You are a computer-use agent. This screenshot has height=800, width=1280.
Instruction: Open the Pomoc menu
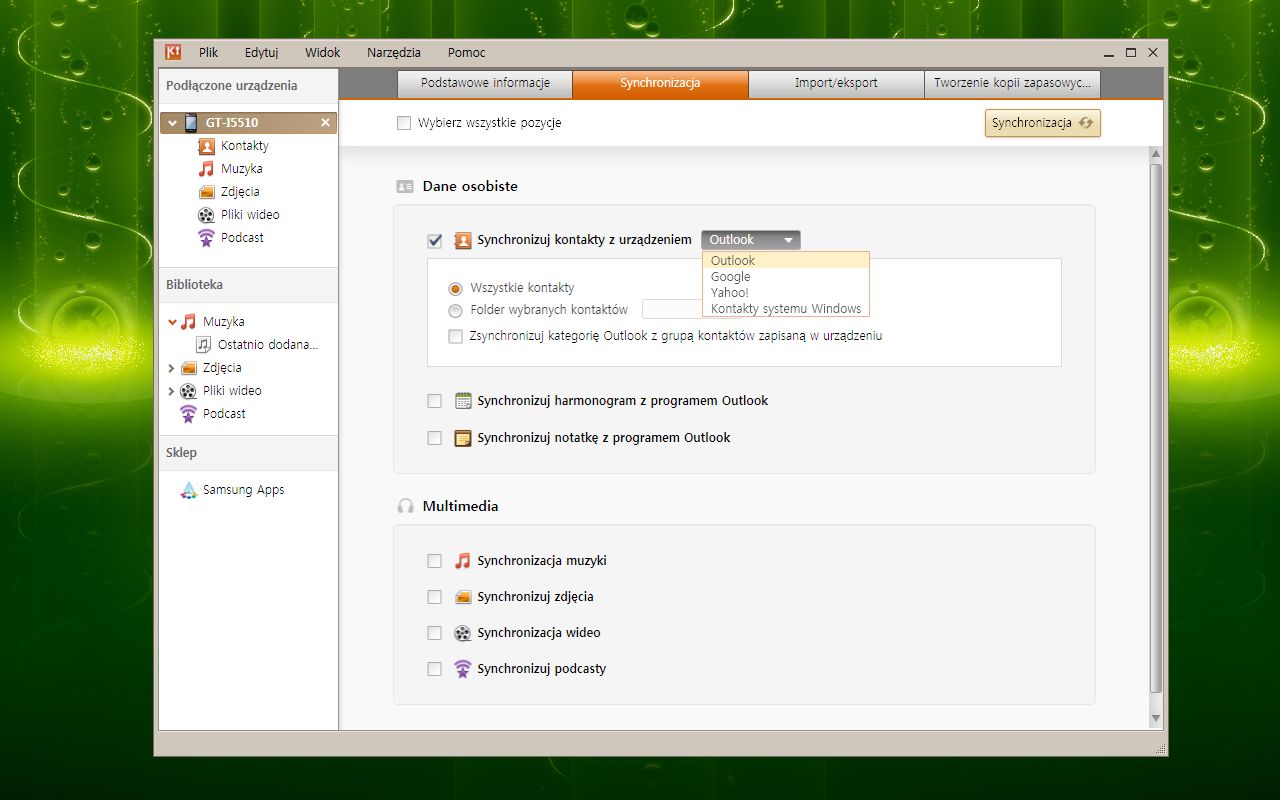tap(467, 52)
